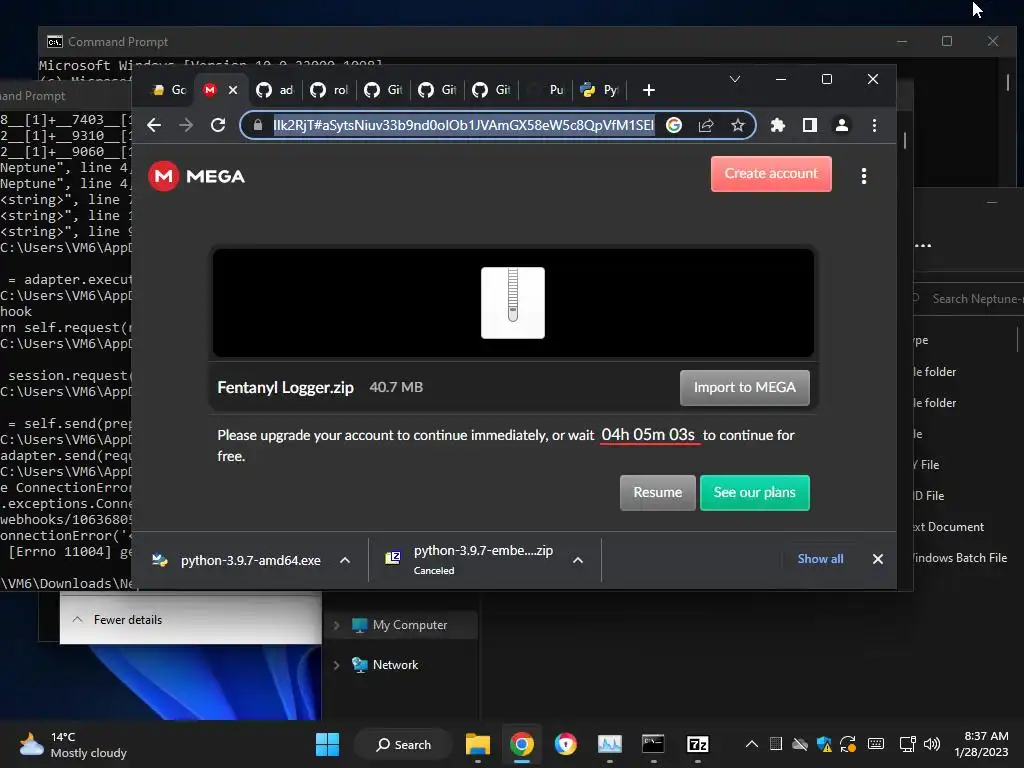
Task: Click the browser forward arrow
Action: [186, 125]
